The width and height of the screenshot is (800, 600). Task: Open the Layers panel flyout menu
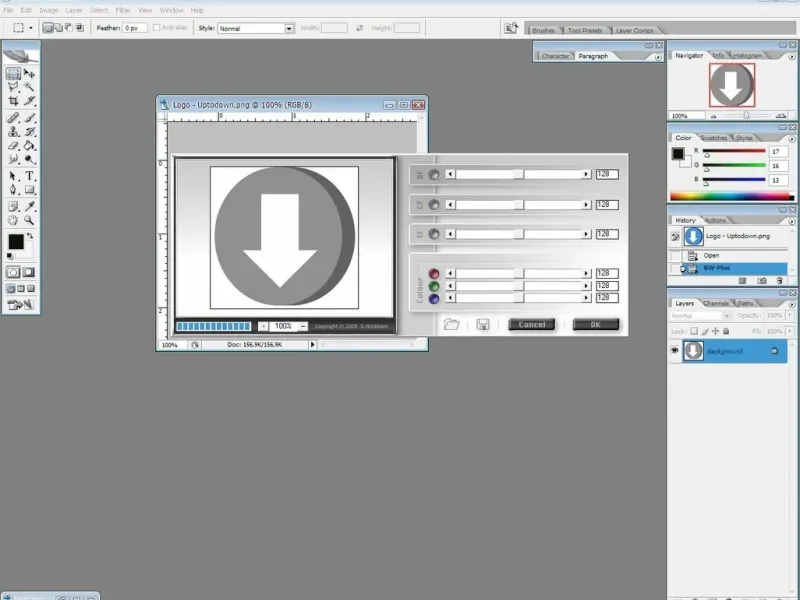[791, 304]
